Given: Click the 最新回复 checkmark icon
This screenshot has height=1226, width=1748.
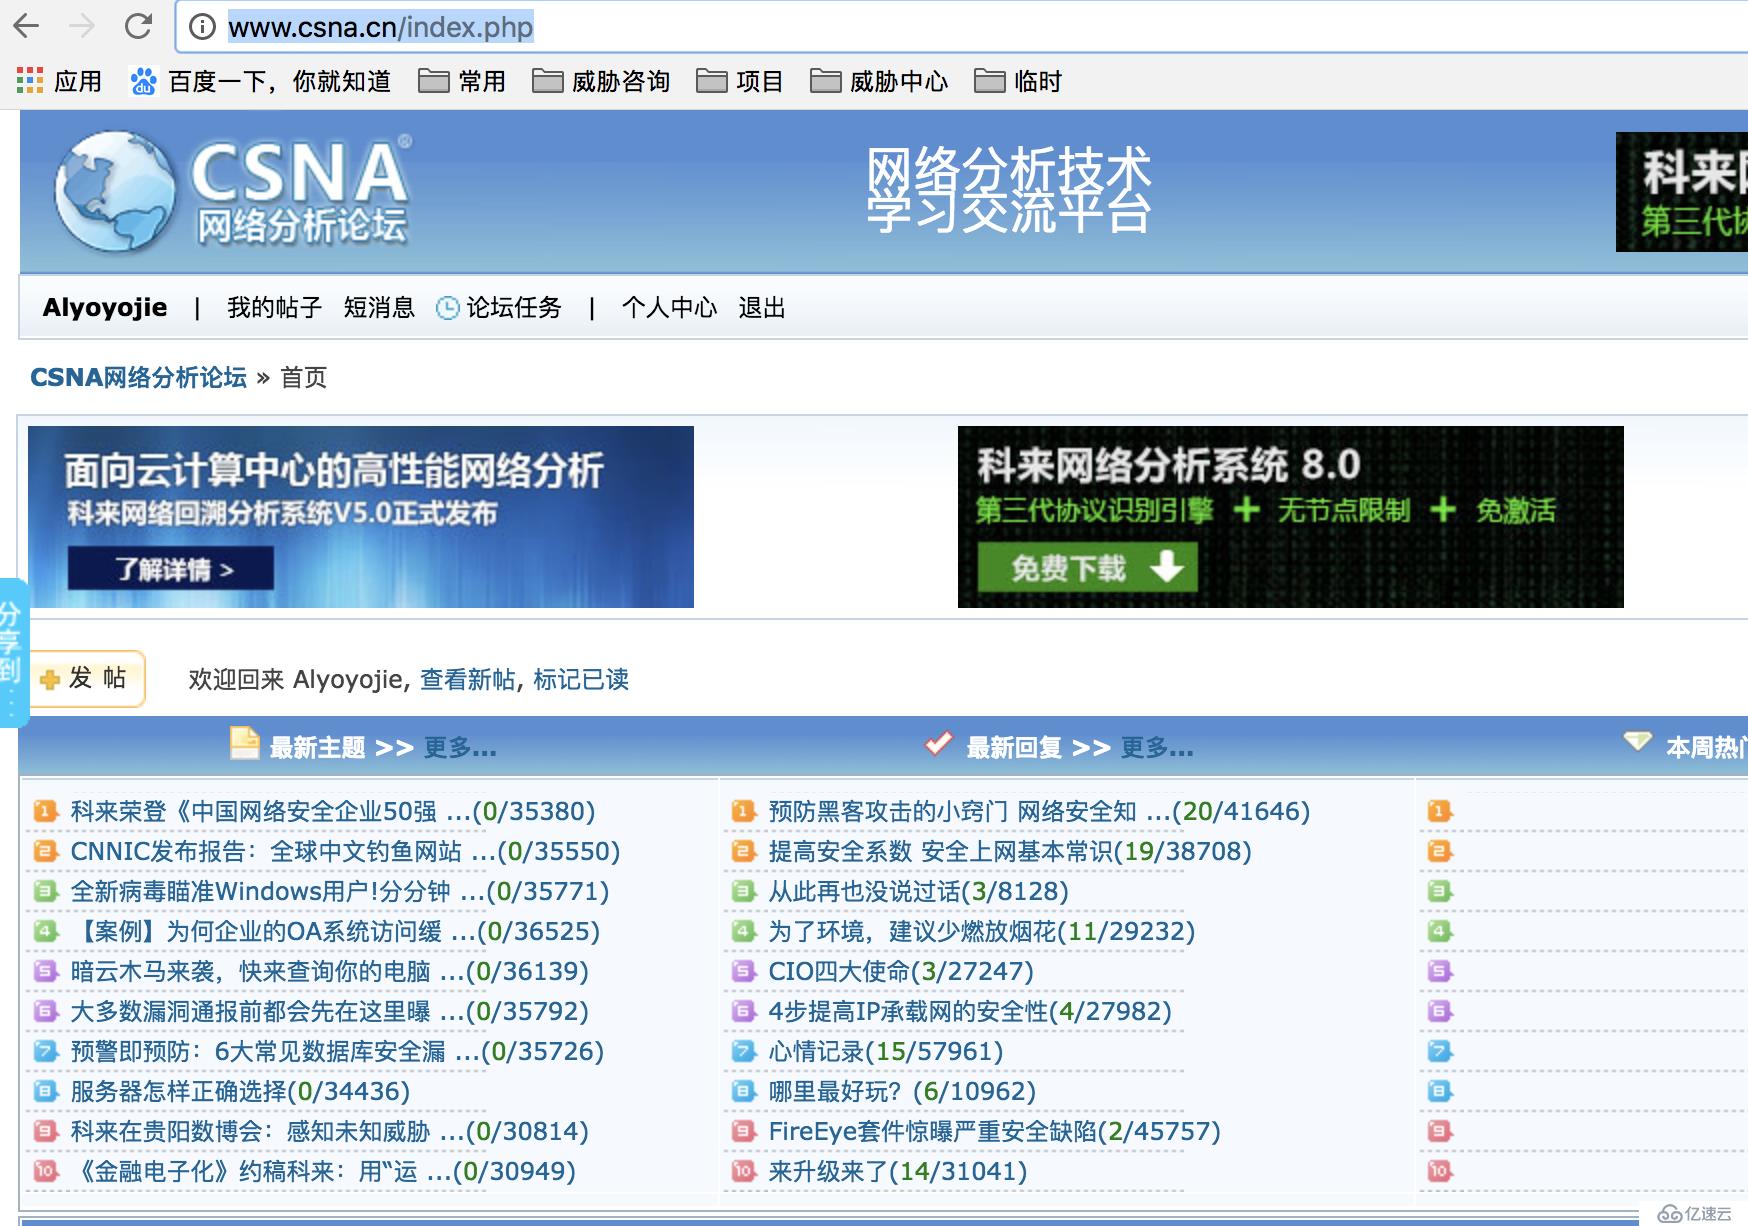Looking at the screenshot, I should [938, 743].
